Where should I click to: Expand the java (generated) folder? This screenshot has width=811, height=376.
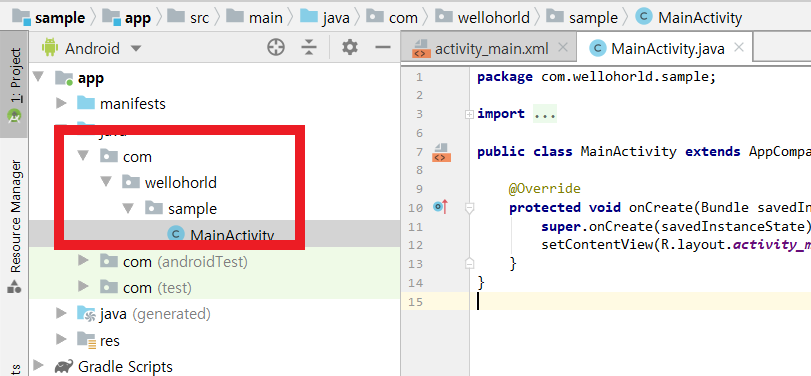click(61, 313)
